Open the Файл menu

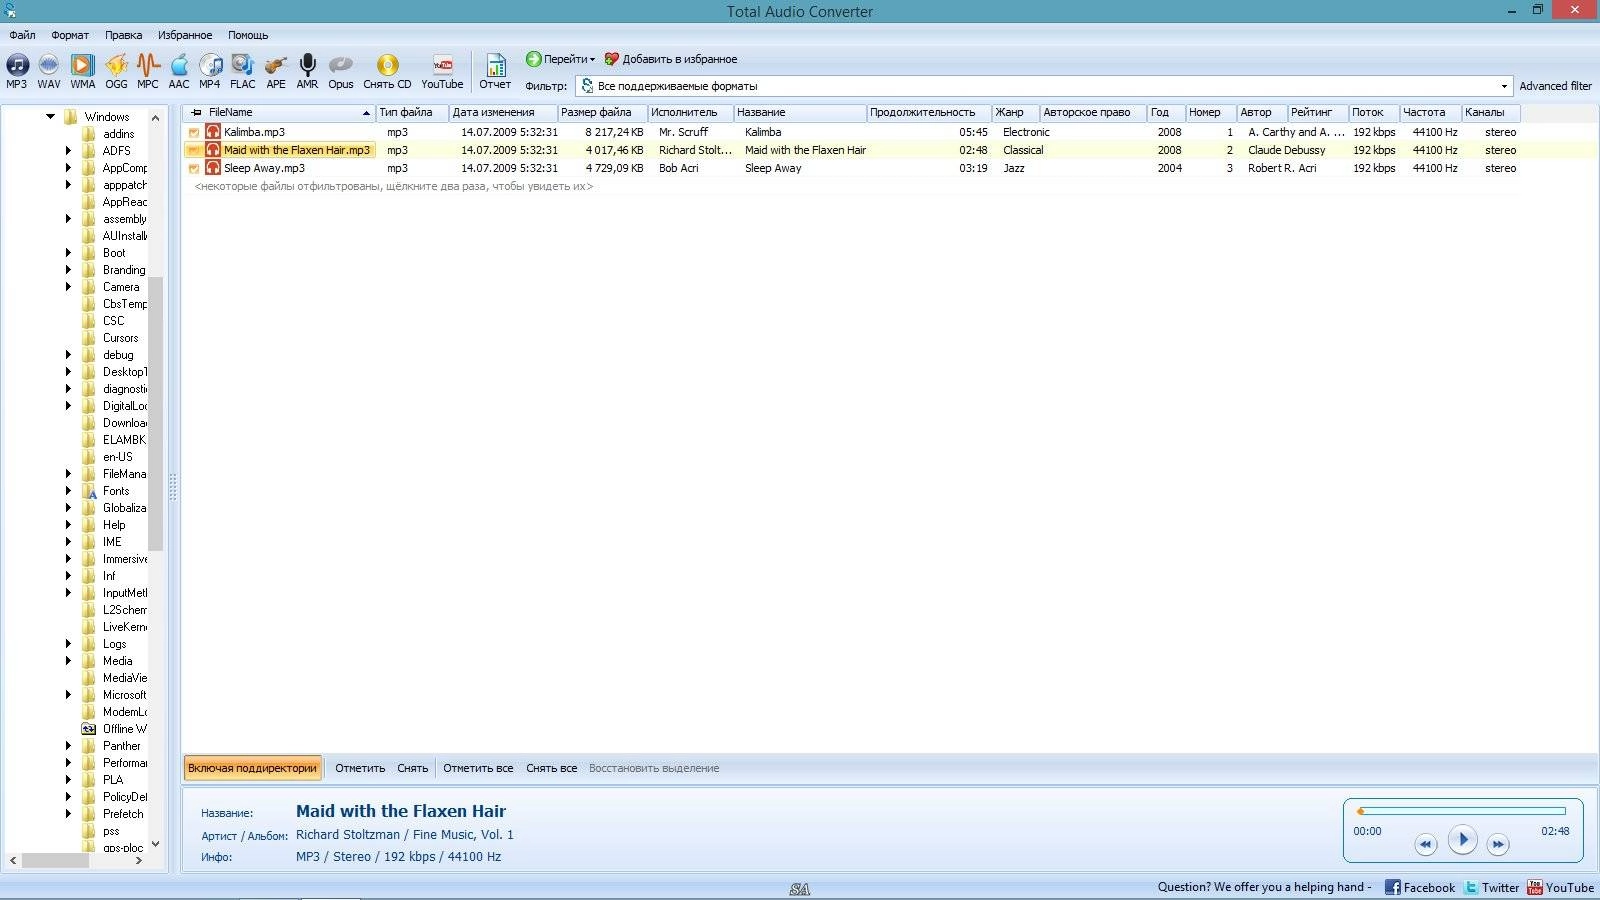click(x=22, y=35)
